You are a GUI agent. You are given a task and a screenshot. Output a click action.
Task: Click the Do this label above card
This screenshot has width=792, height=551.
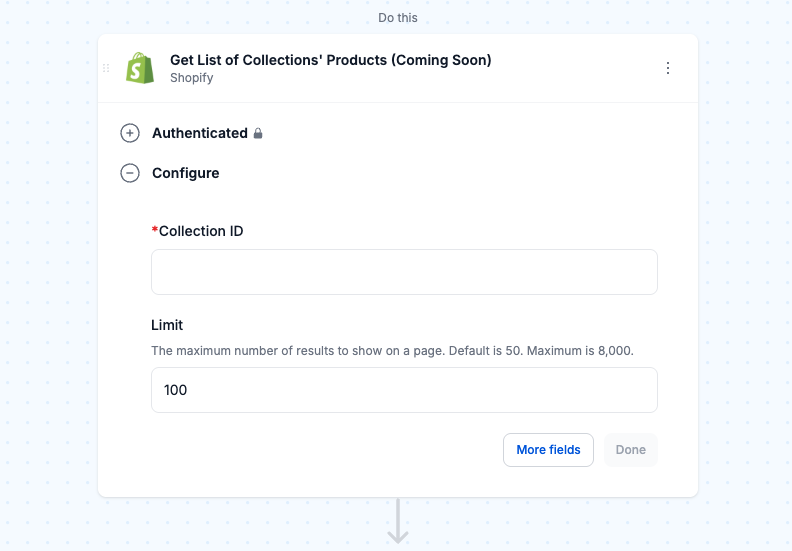click(x=398, y=18)
